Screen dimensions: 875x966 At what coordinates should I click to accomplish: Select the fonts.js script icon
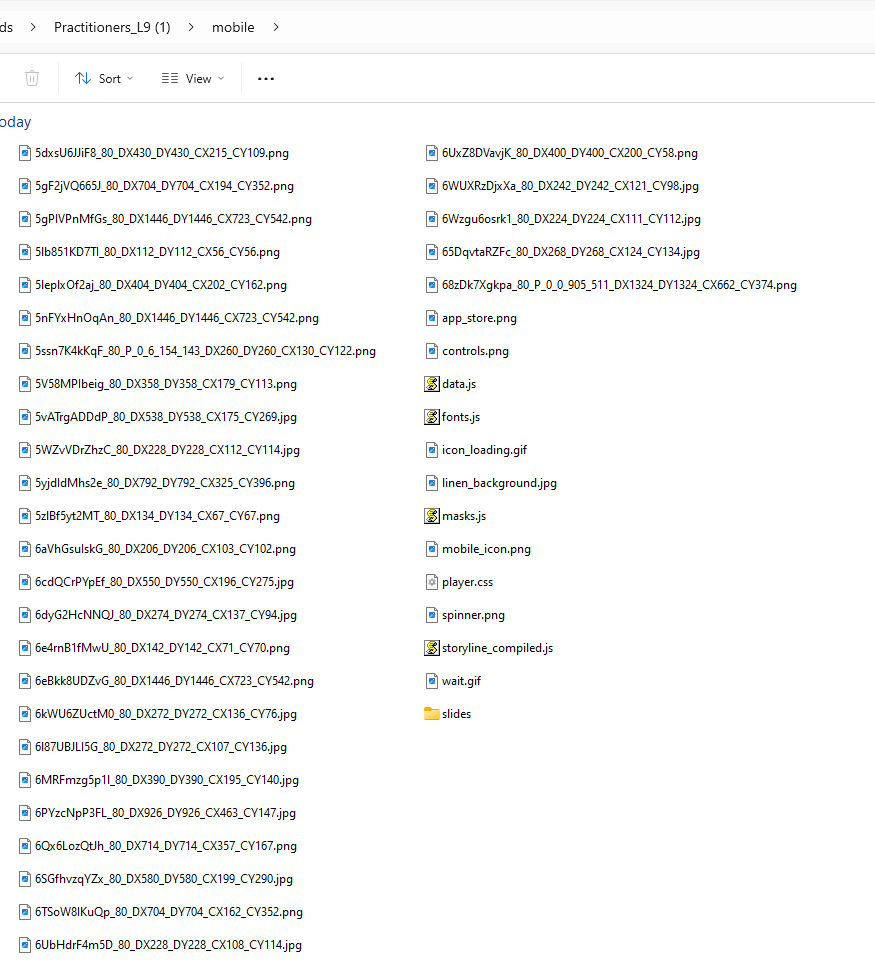click(432, 416)
